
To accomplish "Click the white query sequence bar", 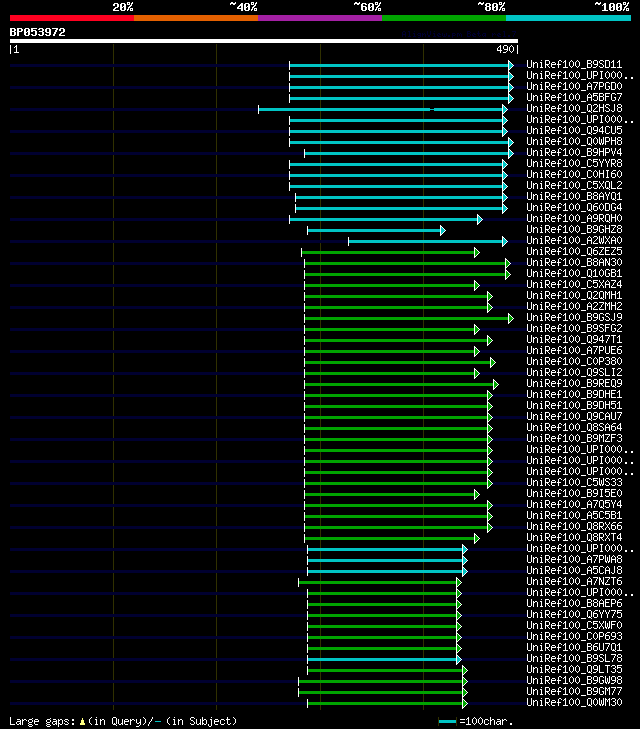I will pyautogui.click(x=264, y=41).
